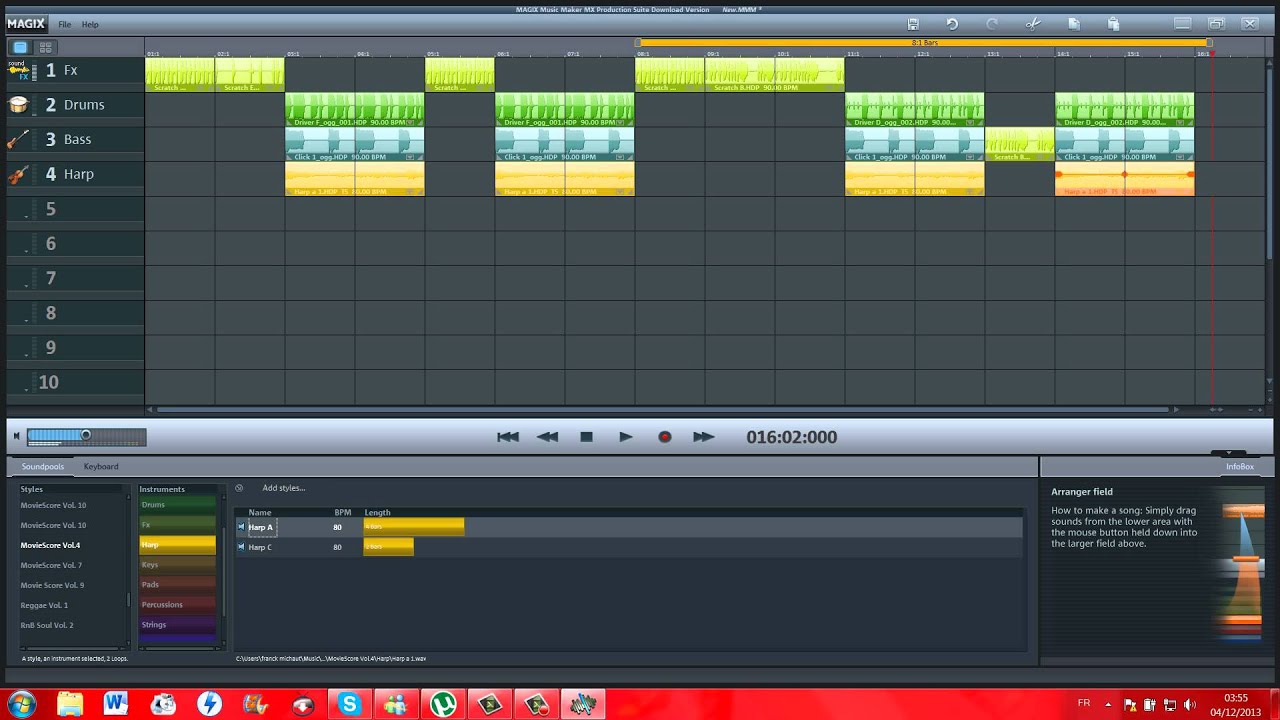Click the violin icon on Harp track 4
Viewport: 1280px width, 720px height.
[x=19, y=174]
